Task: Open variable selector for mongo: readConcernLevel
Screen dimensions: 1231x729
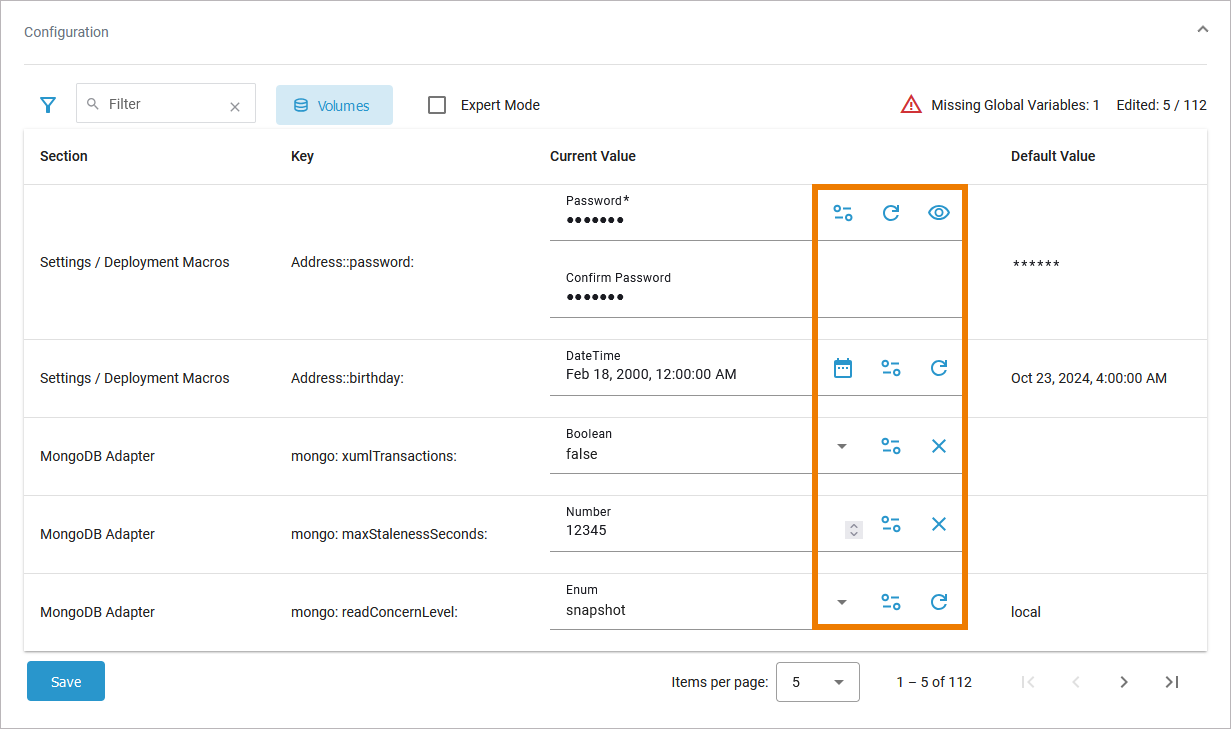Action: click(x=890, y=602)
